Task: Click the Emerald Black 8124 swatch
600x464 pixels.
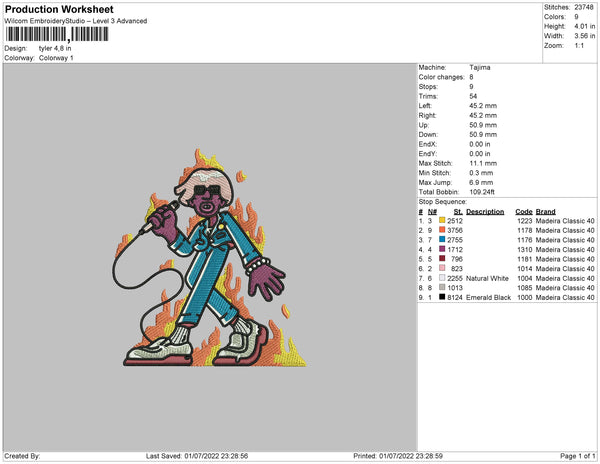Action: pos(442,297)
